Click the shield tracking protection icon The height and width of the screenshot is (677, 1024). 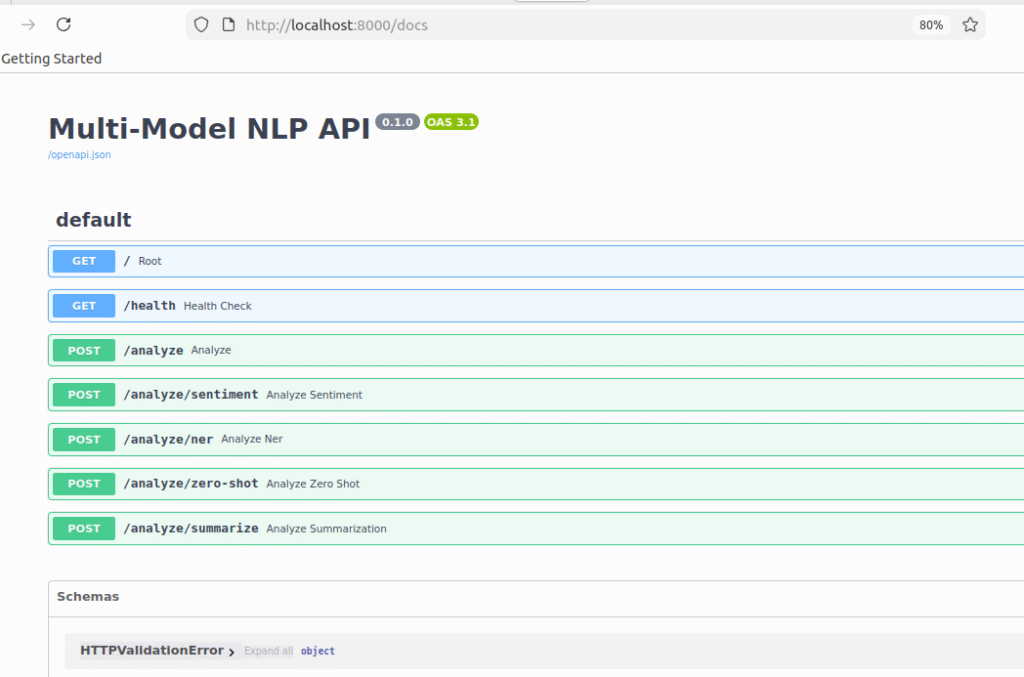(x=201, y=25)
